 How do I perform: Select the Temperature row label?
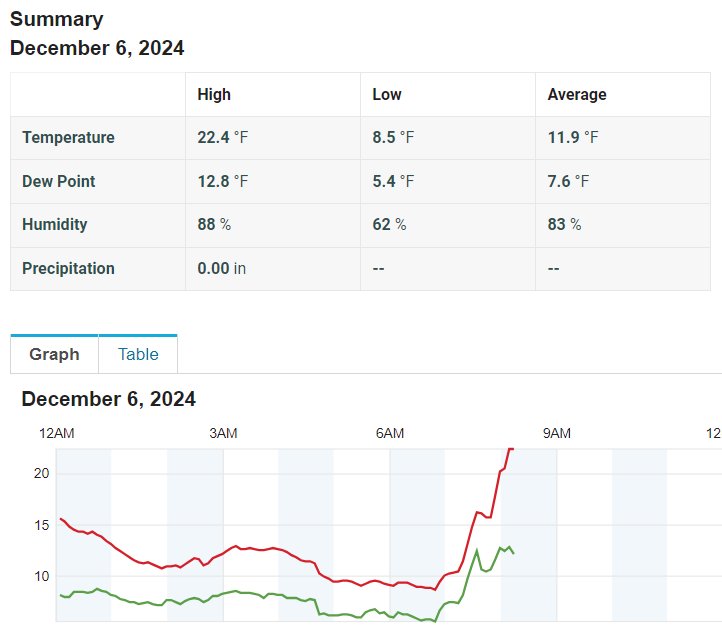point(68,137)
